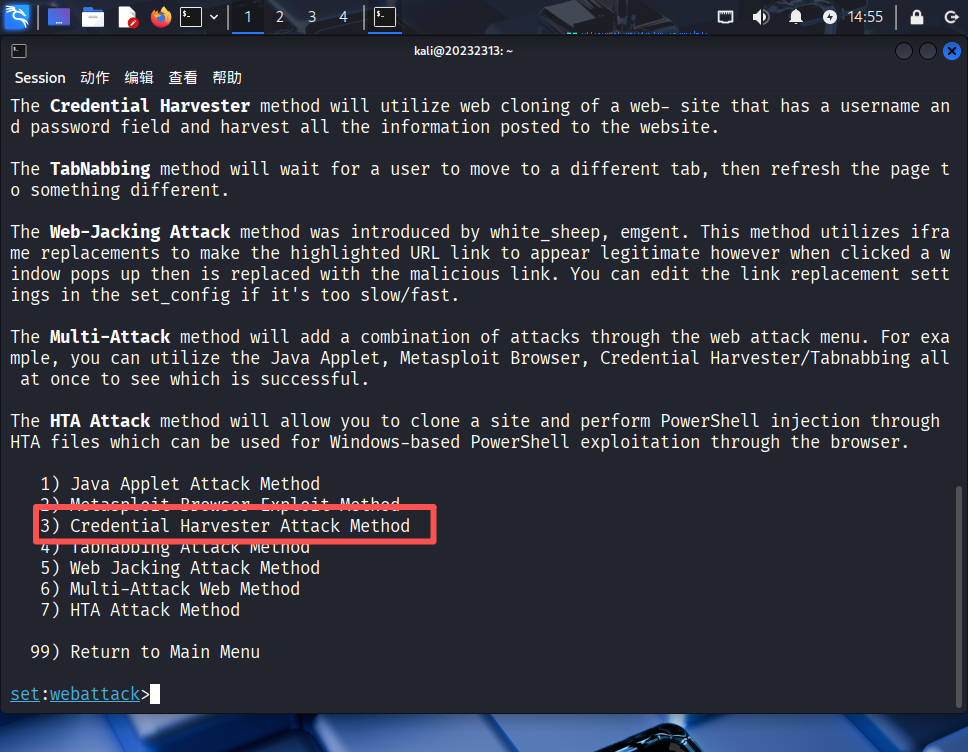
Task: Maximize the terminal window
Action: pyautogui.click(x=928, y=51)
